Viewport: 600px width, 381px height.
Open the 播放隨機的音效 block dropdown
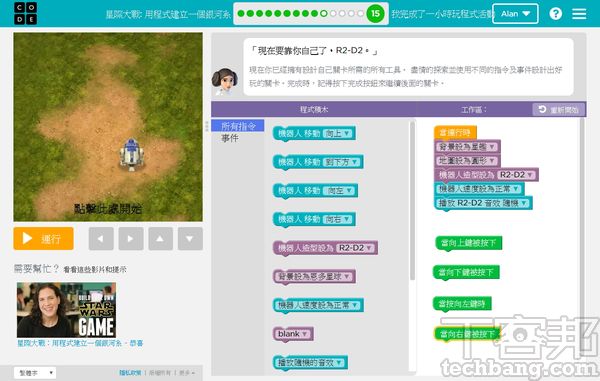pyautogui.click(x=310, y=363)
